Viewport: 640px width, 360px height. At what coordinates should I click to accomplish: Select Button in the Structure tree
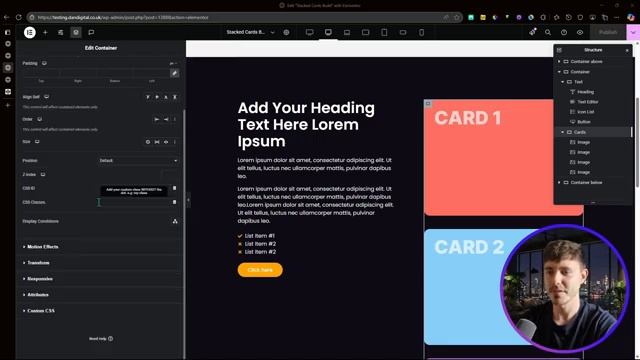click(584, 122)
